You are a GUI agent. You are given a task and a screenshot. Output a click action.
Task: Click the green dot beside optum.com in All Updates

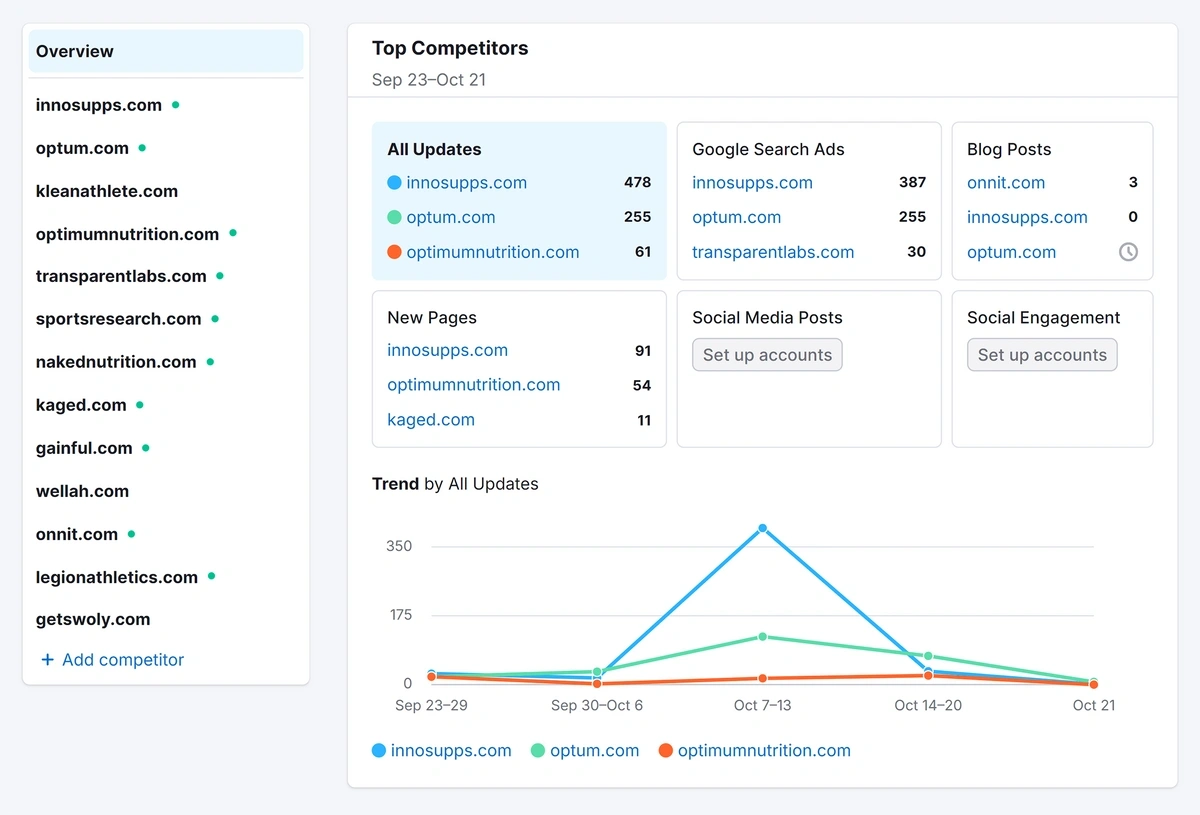point(394,217)
